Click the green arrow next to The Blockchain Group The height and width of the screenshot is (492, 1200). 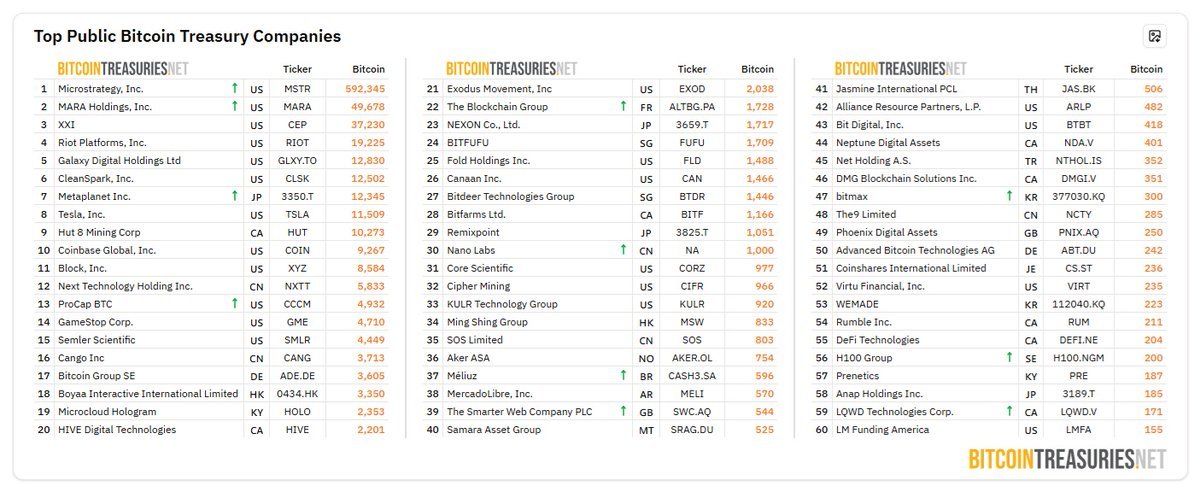[x=623, y=107]
